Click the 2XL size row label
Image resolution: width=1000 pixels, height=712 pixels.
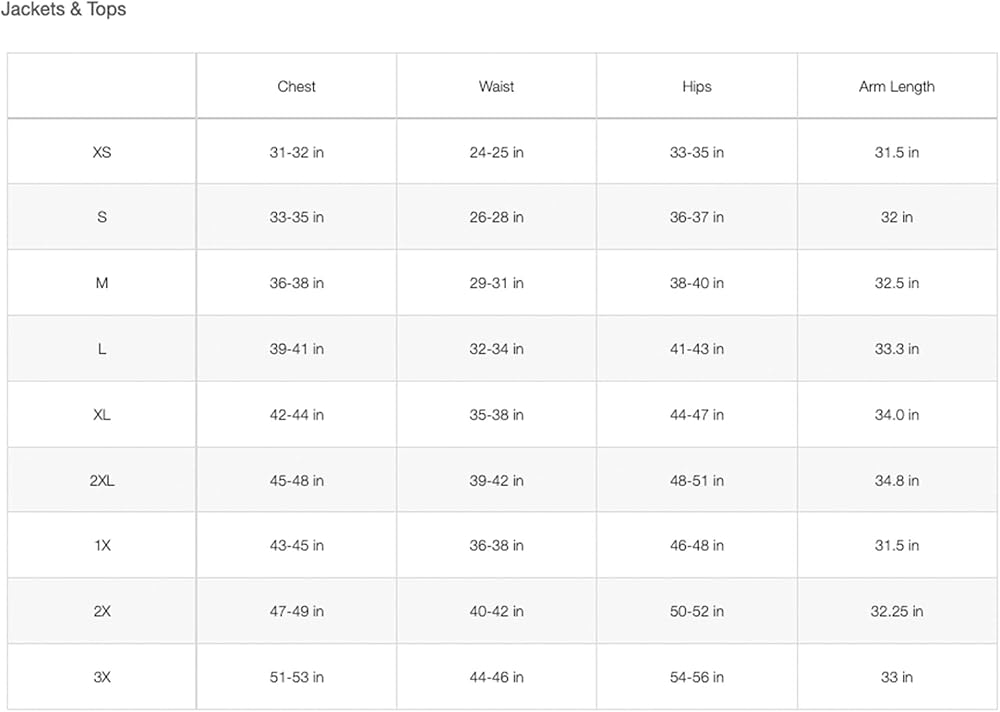point(102,481)
